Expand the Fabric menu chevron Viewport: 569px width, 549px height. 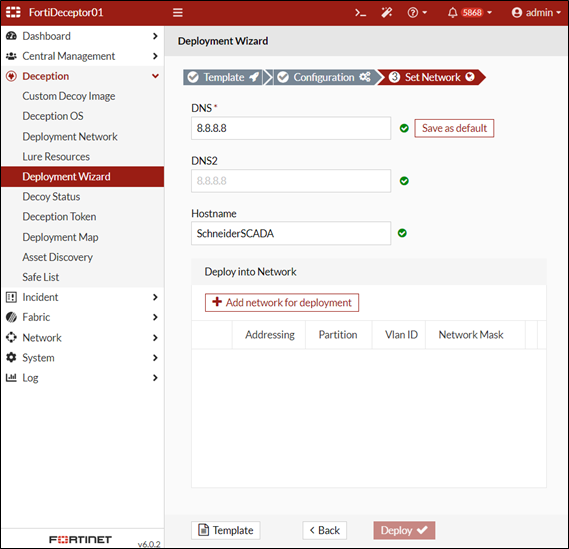155,317
